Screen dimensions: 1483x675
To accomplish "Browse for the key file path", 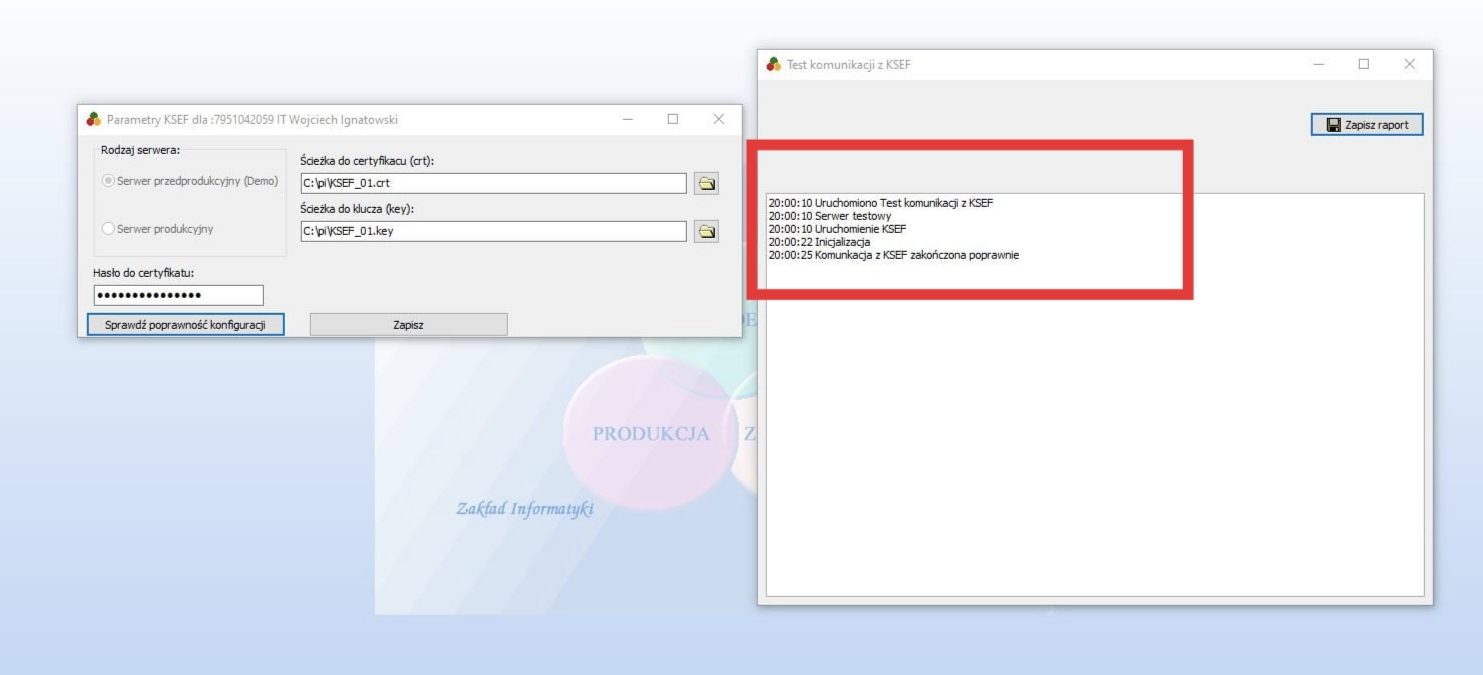I will [x=707, y=231].
